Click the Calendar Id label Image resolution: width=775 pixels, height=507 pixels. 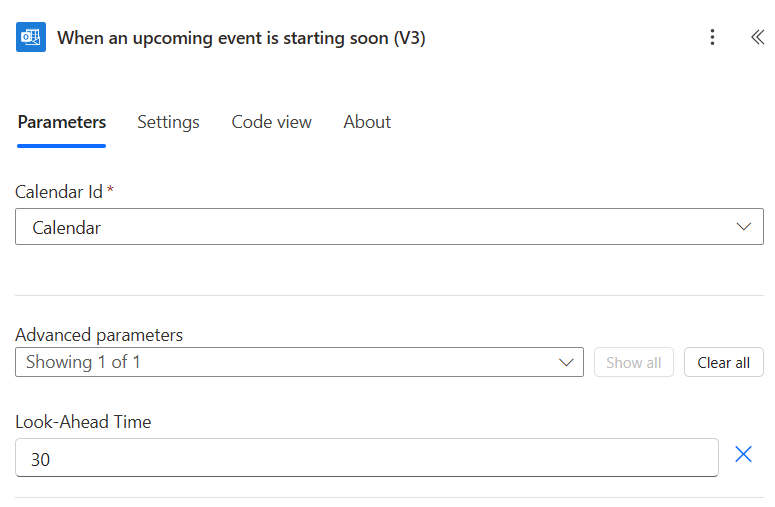click(59, 192)
